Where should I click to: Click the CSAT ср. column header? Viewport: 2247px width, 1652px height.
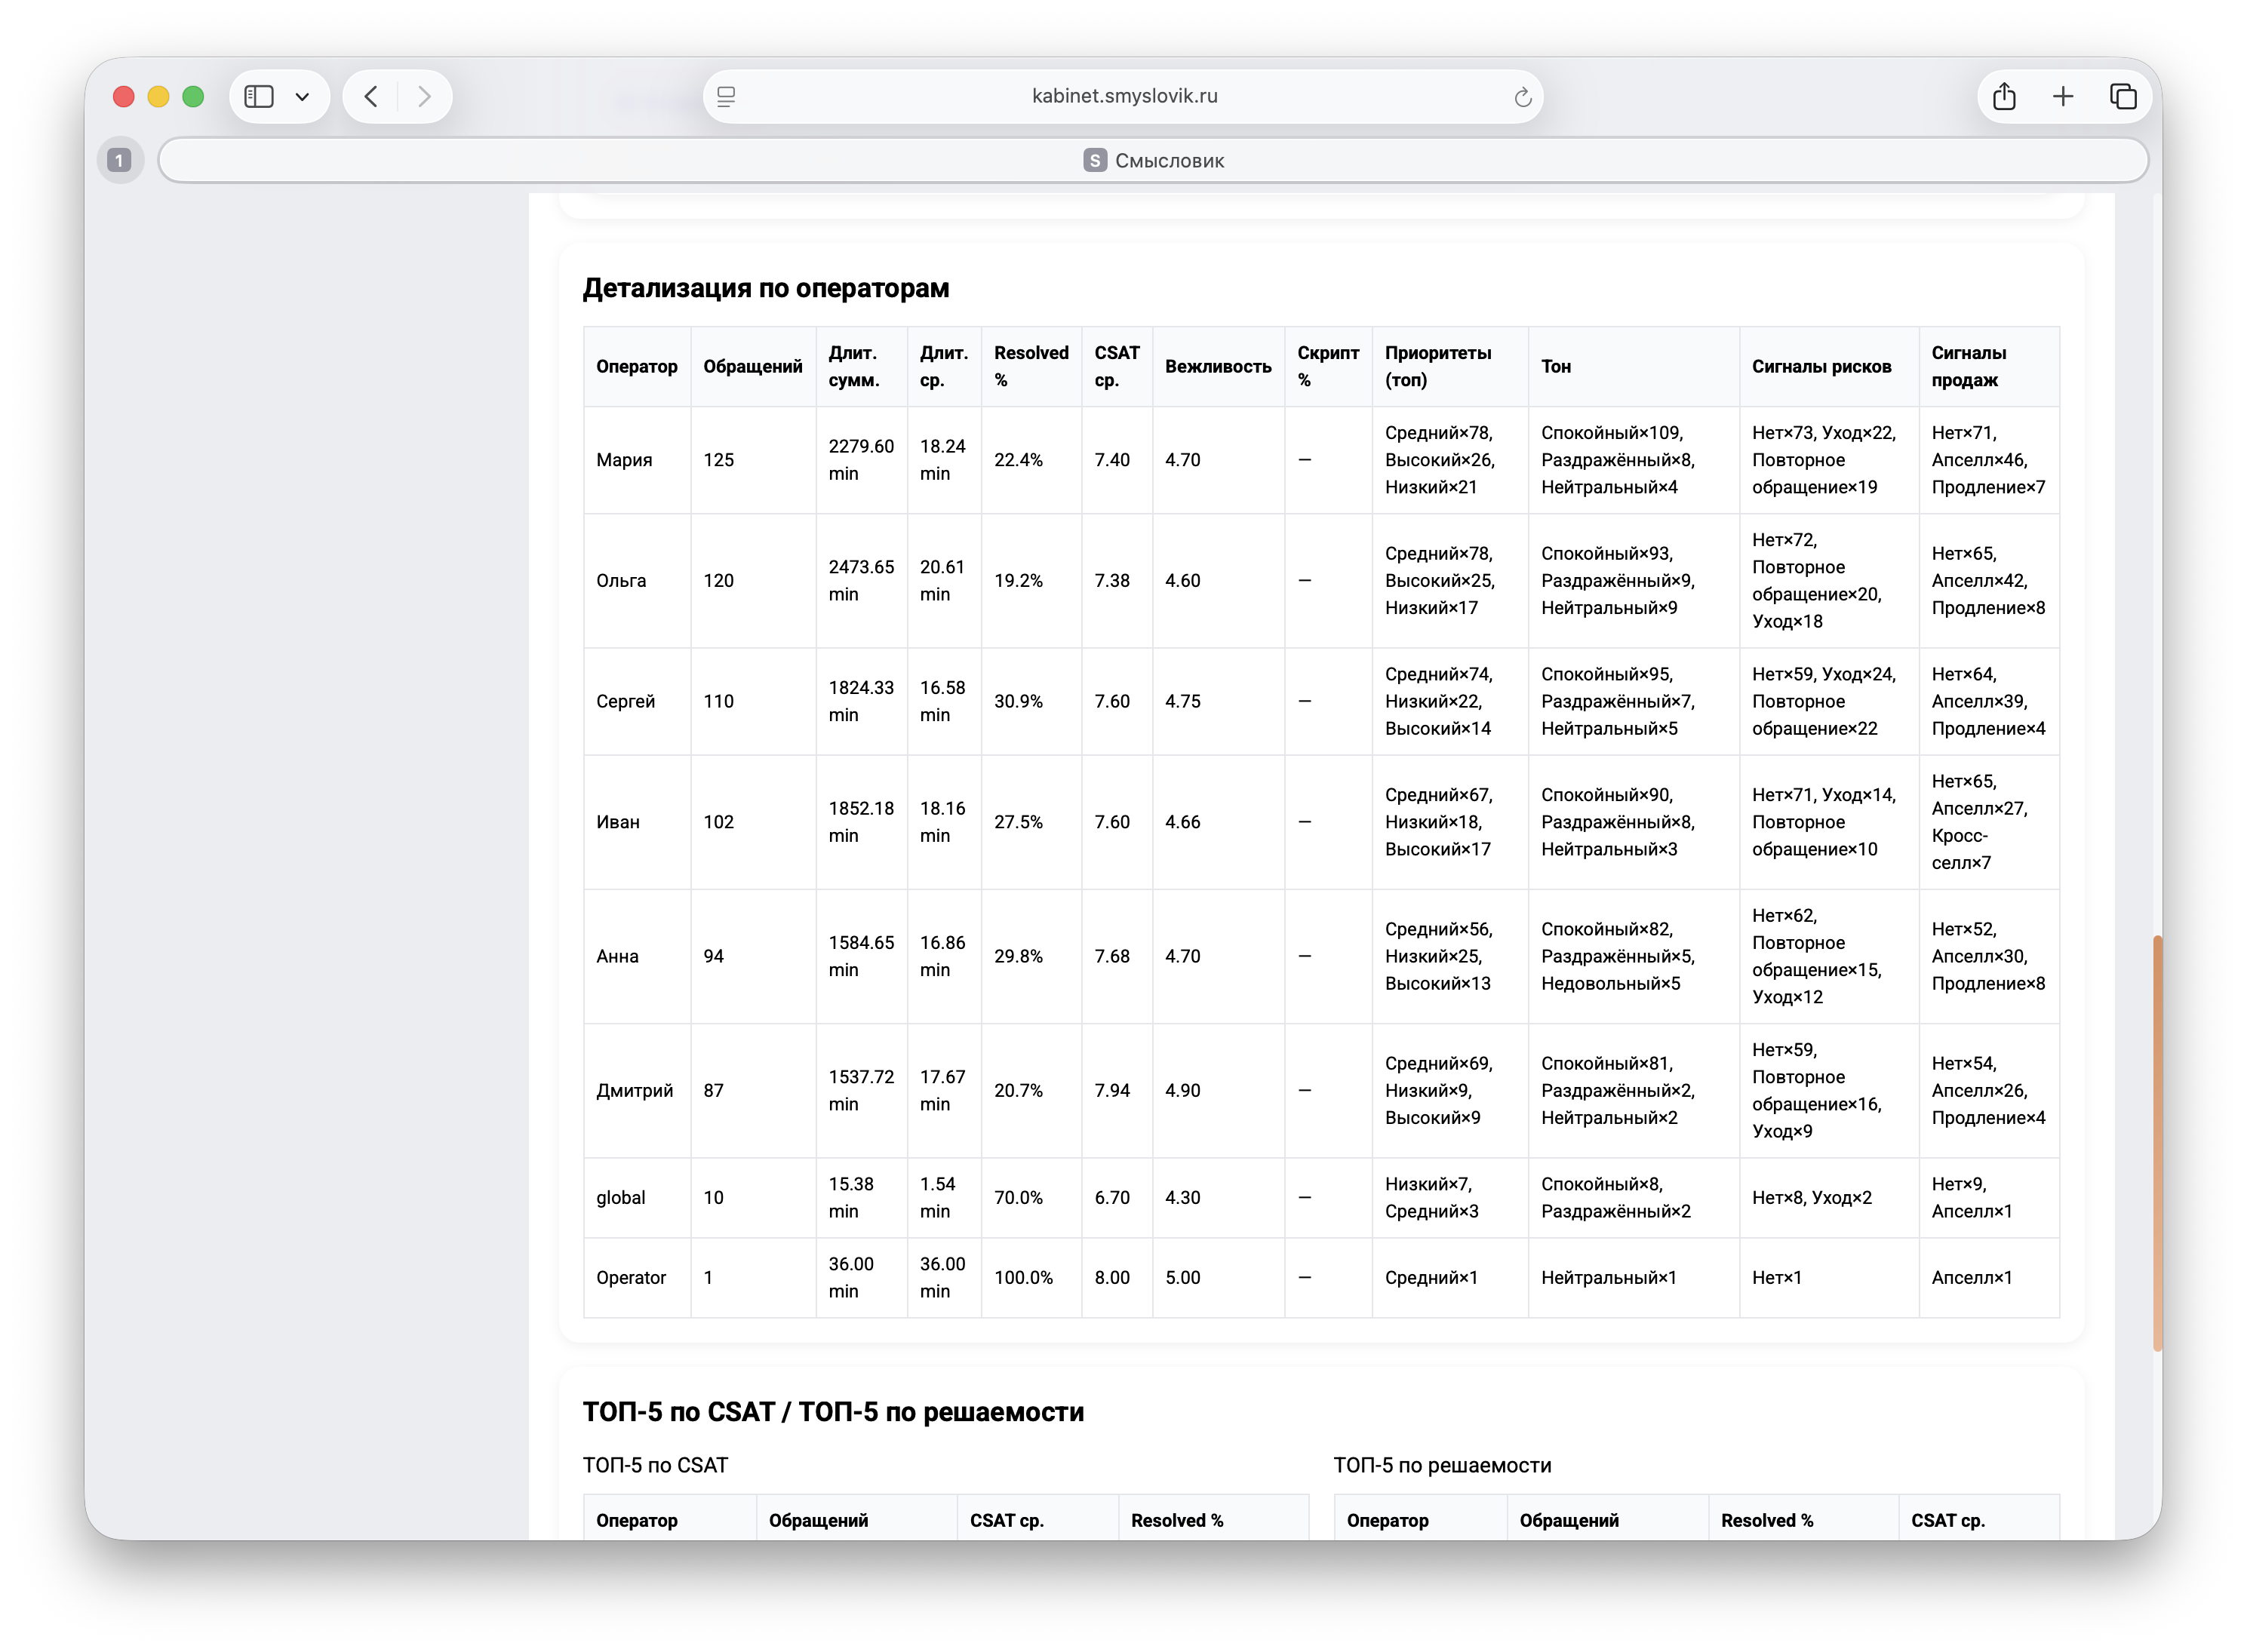1116,366
